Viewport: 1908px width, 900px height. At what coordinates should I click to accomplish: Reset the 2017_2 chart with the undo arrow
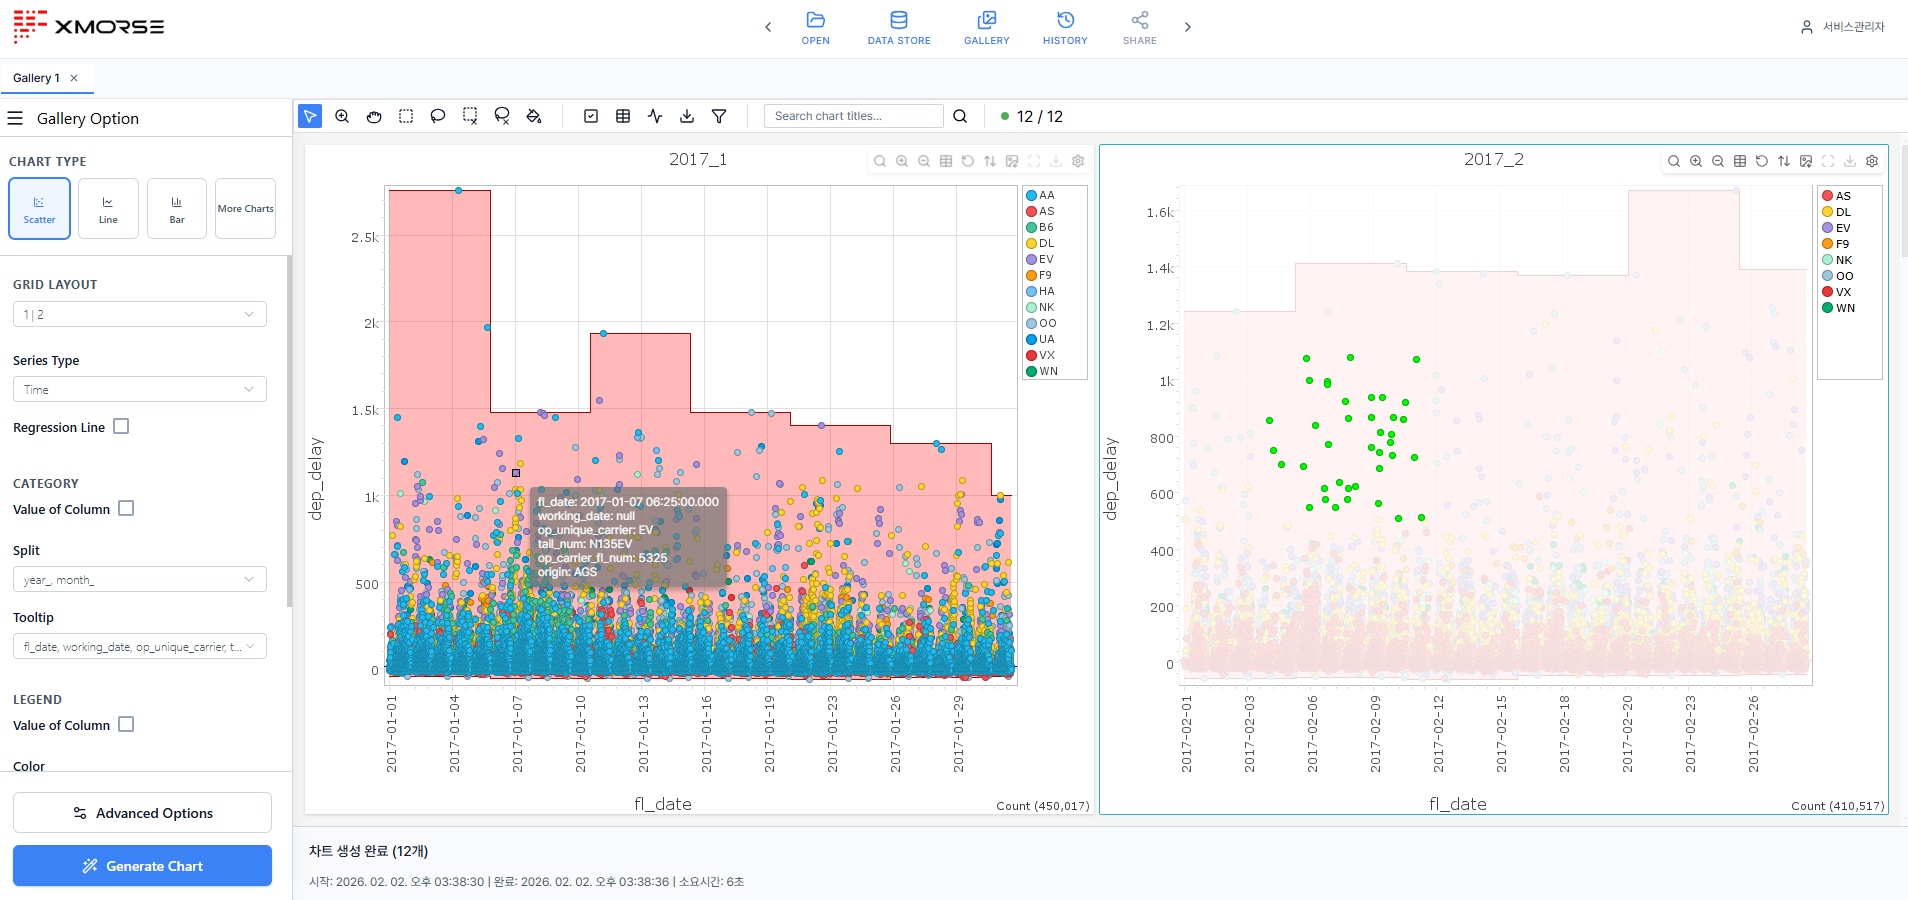(x=1762, y=161)
